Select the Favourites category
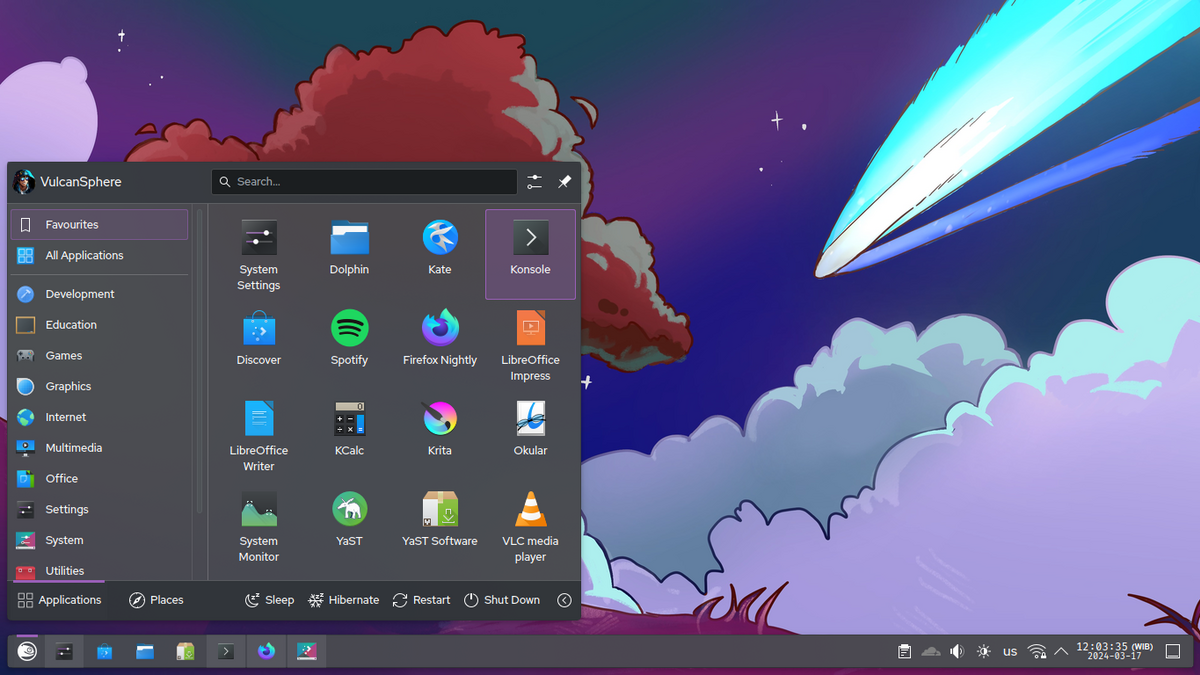 click(99, 225)
